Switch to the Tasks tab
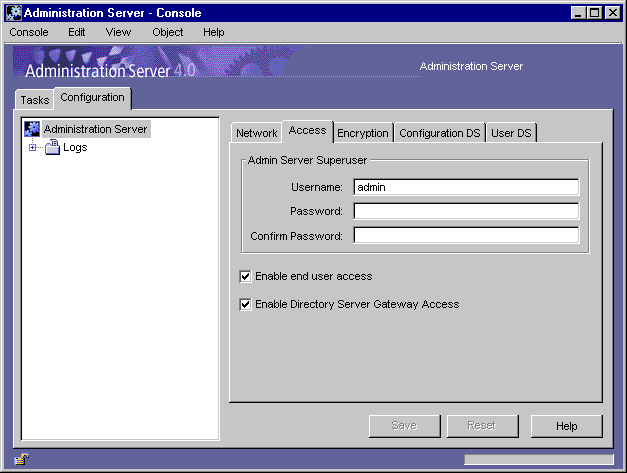Viewport: 627px width, 473px height. pyautogui.click(x=35, y=100)
